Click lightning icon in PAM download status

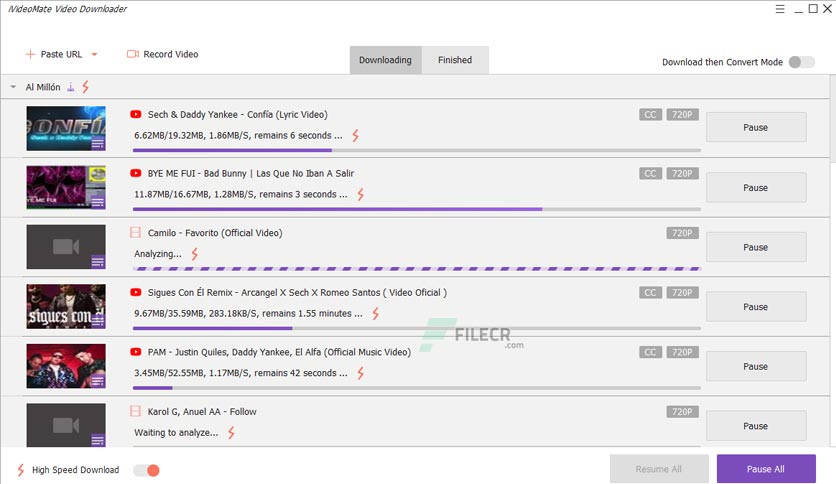point(361,373)
